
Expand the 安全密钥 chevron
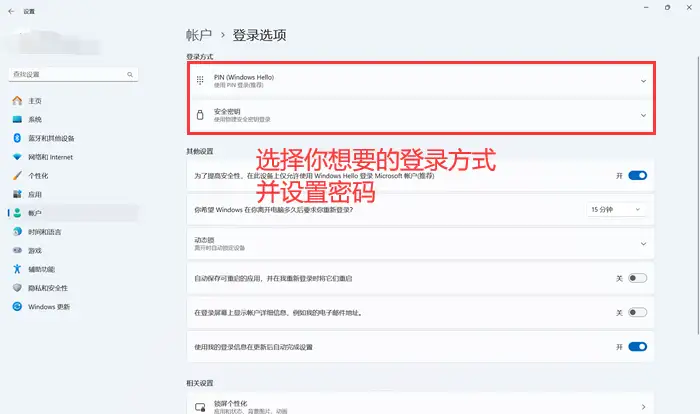coord(643,115)
